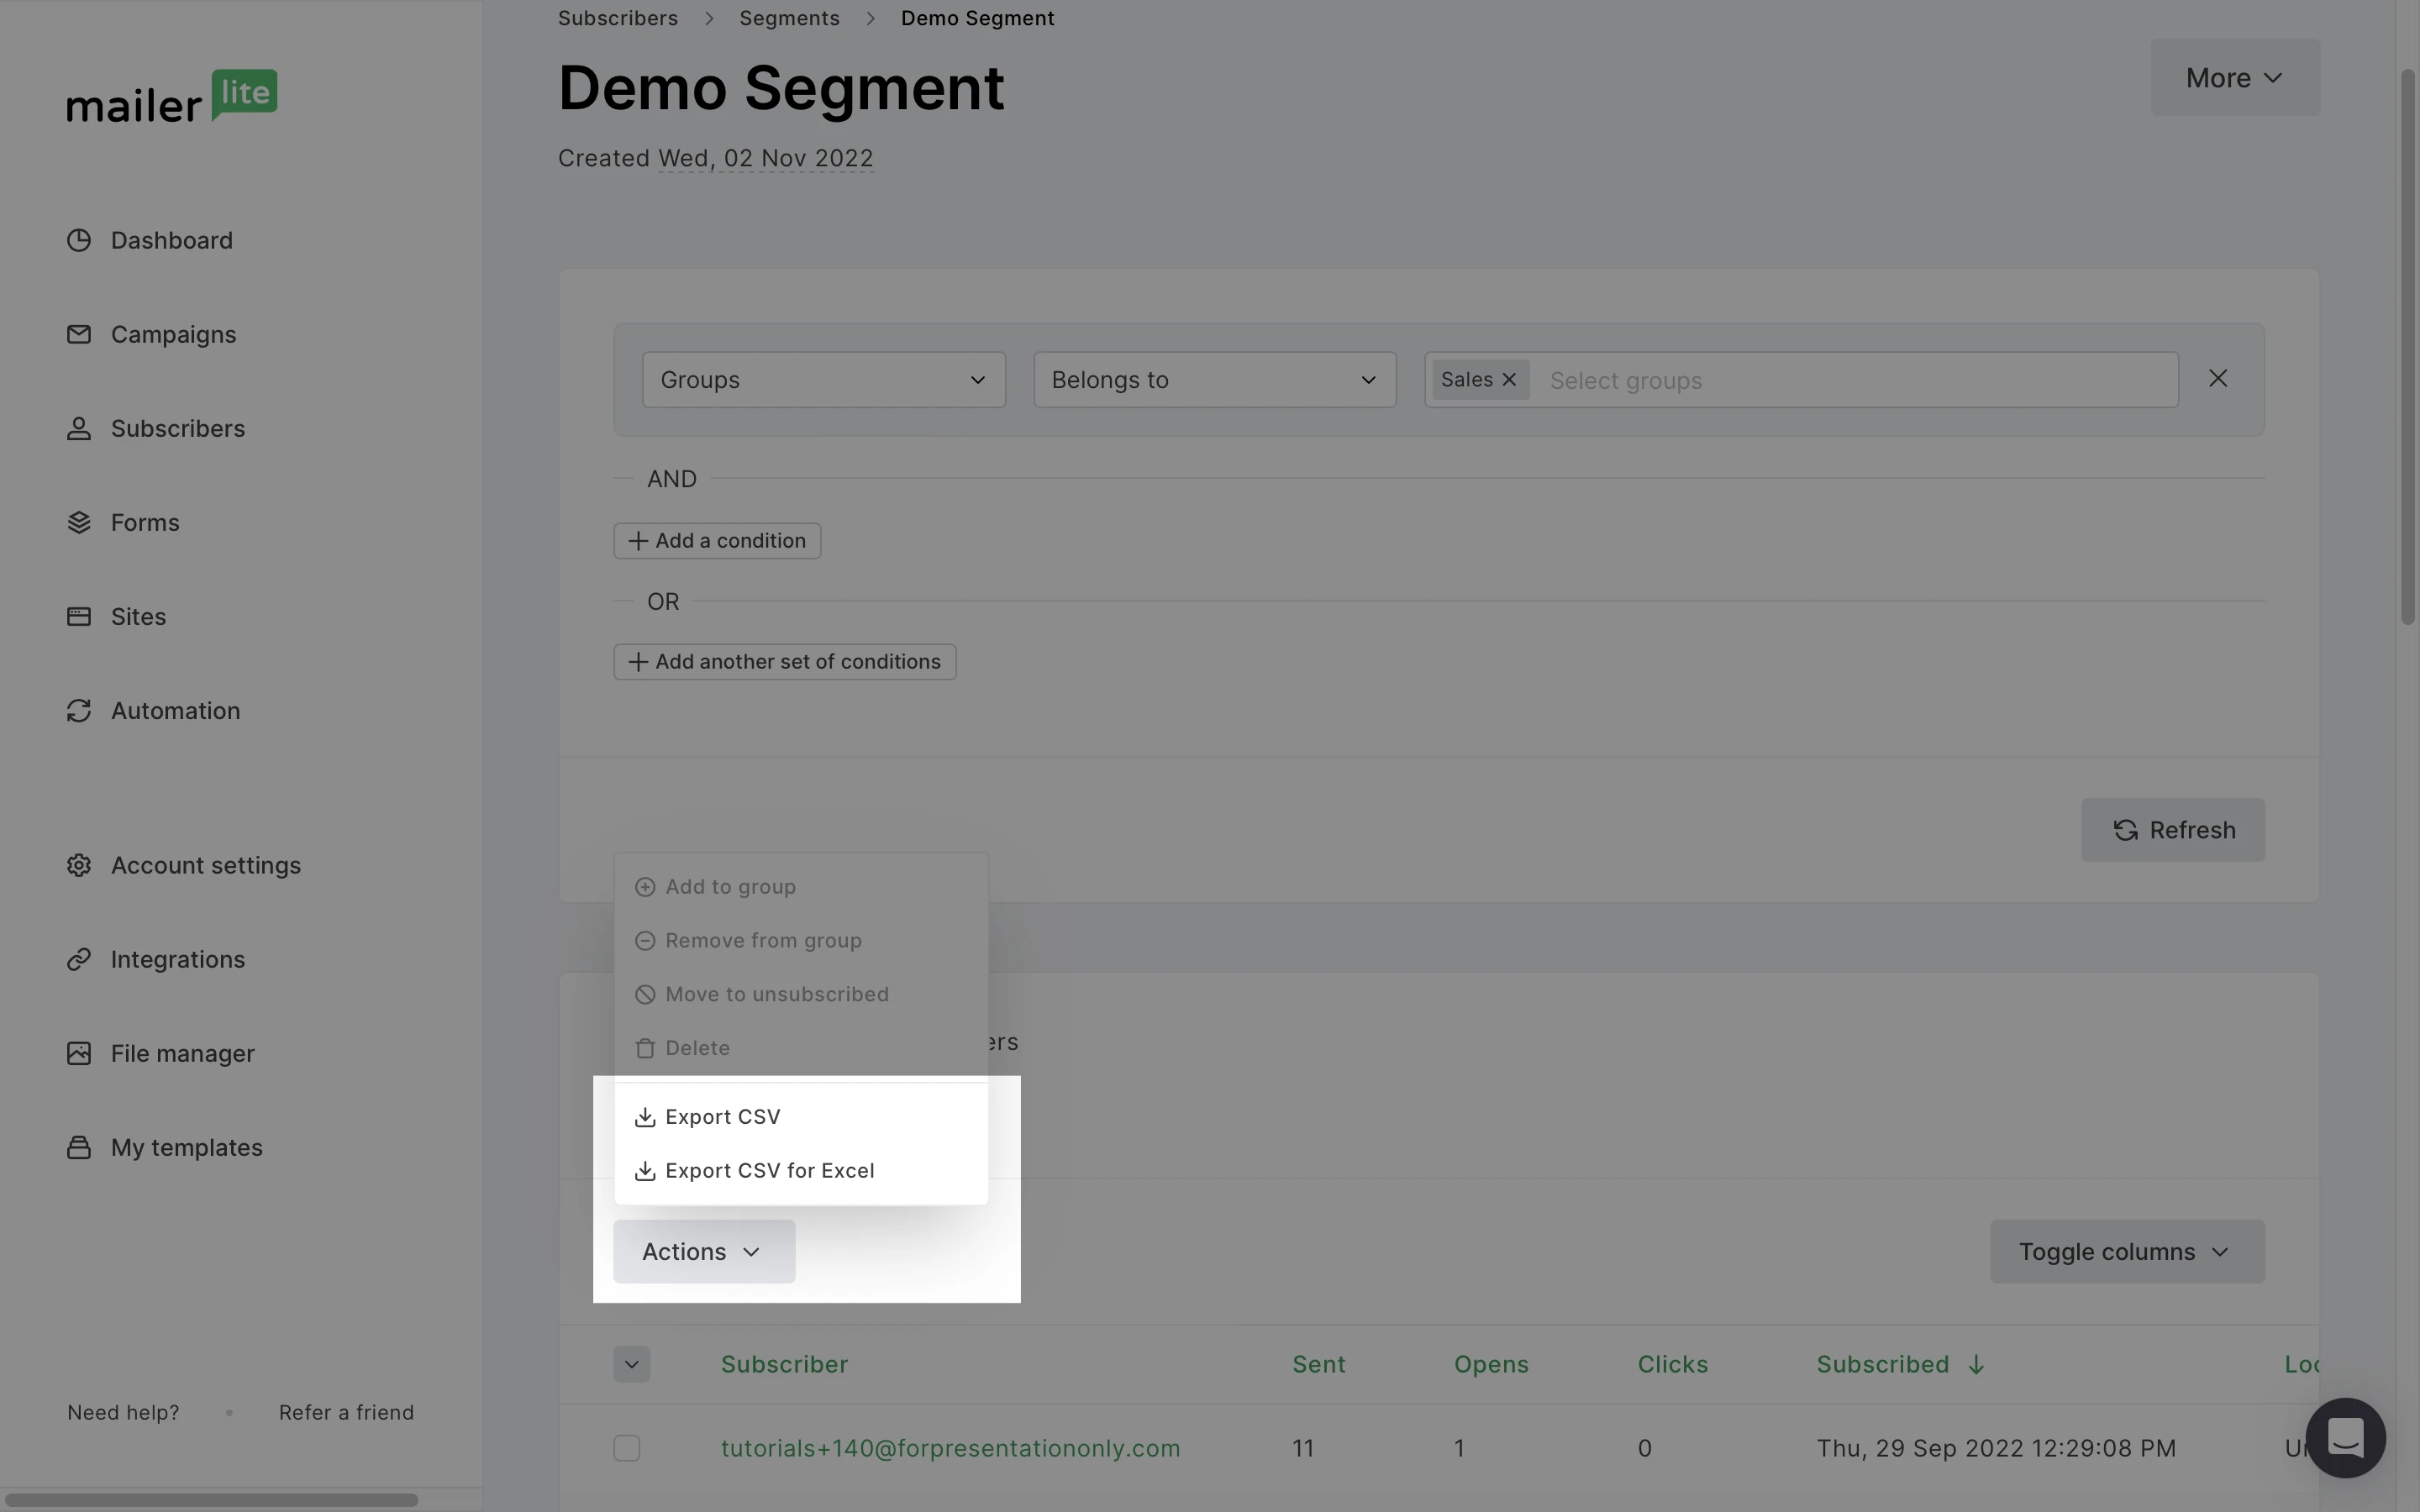Screen dimensions: 2420x1512
Task: Open the chat support bubble icon
Action: pos(2344,1438)
